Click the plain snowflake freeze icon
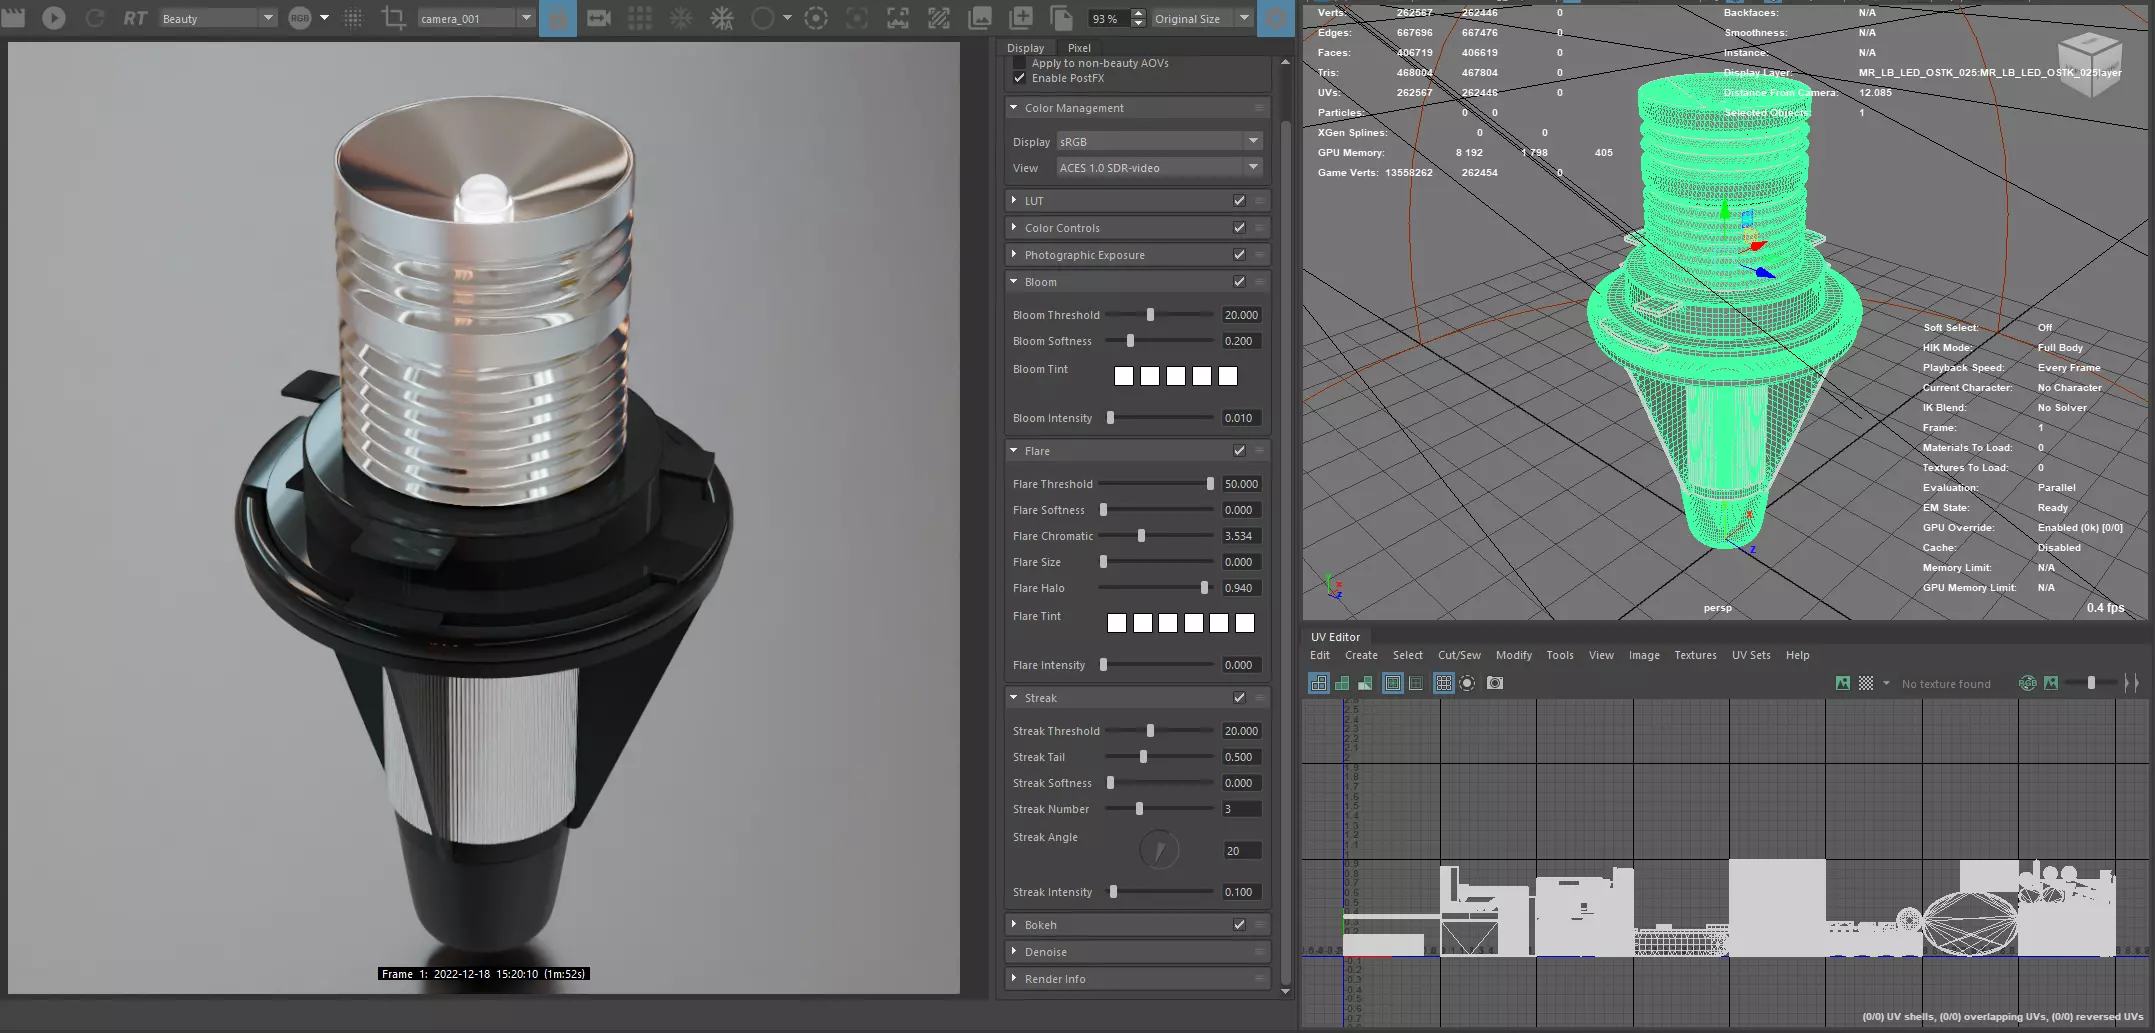2155x1033 pixels. click(x=681, y=18)
